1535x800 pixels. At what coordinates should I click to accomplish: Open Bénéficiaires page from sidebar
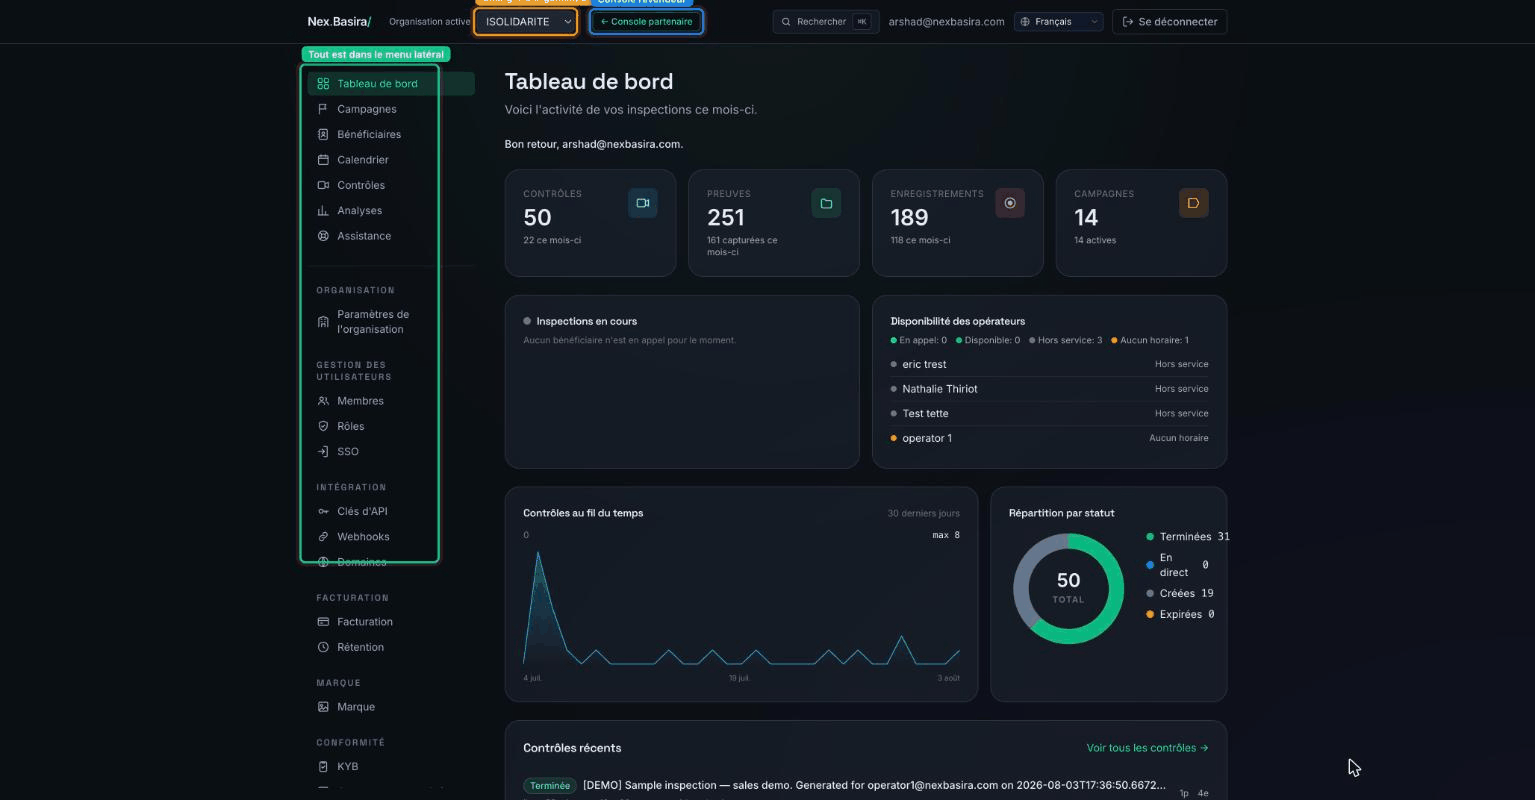click(391, 134)
